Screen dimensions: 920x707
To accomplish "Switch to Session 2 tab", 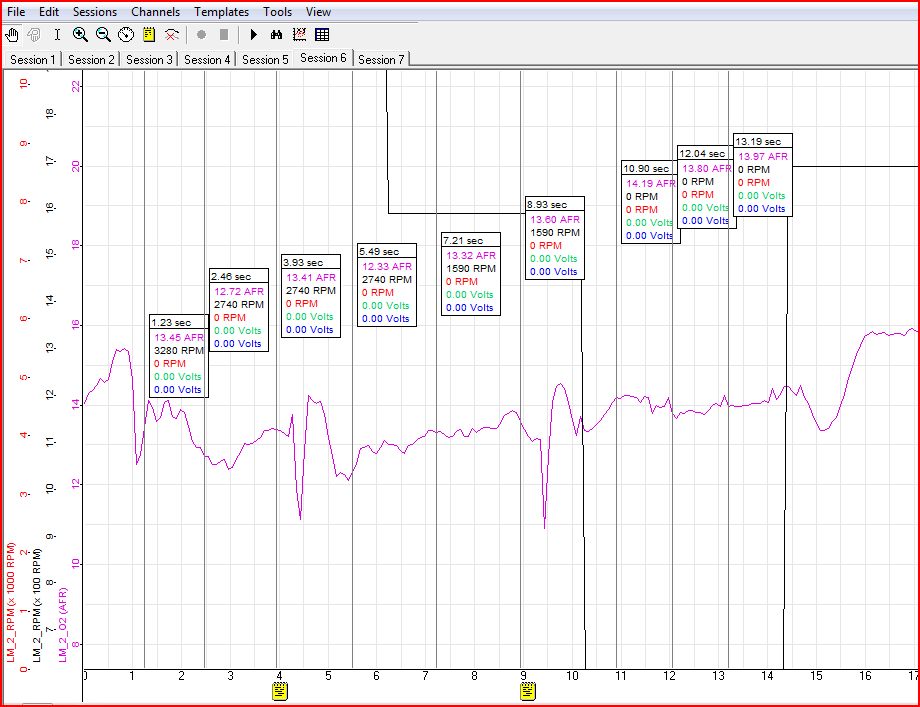I will click(x=91, y=60).
